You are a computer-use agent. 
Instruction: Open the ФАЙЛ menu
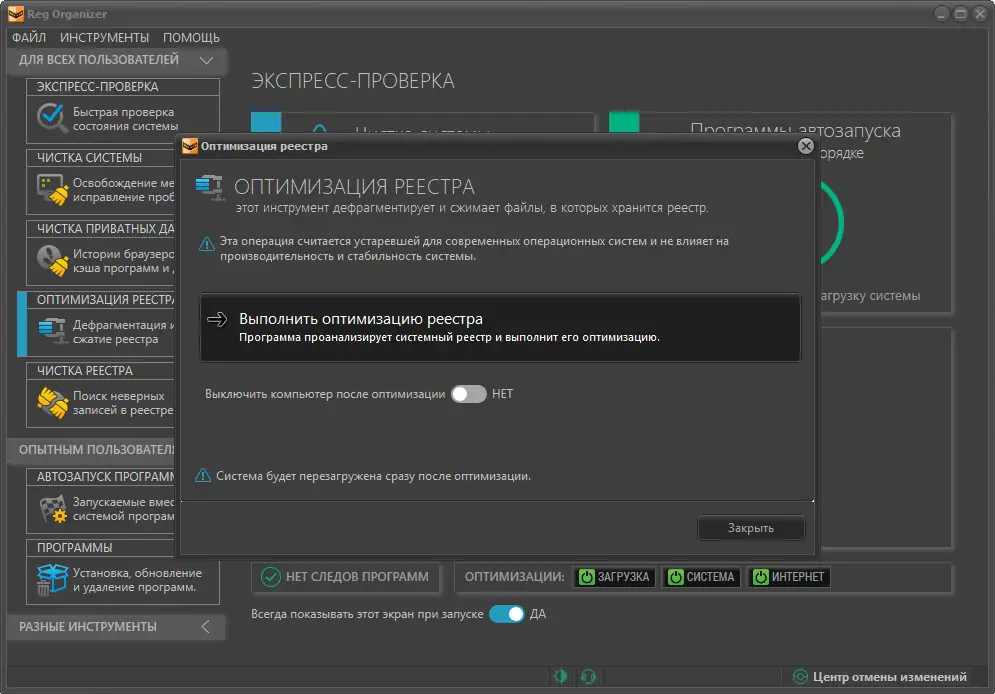(29, 37)
